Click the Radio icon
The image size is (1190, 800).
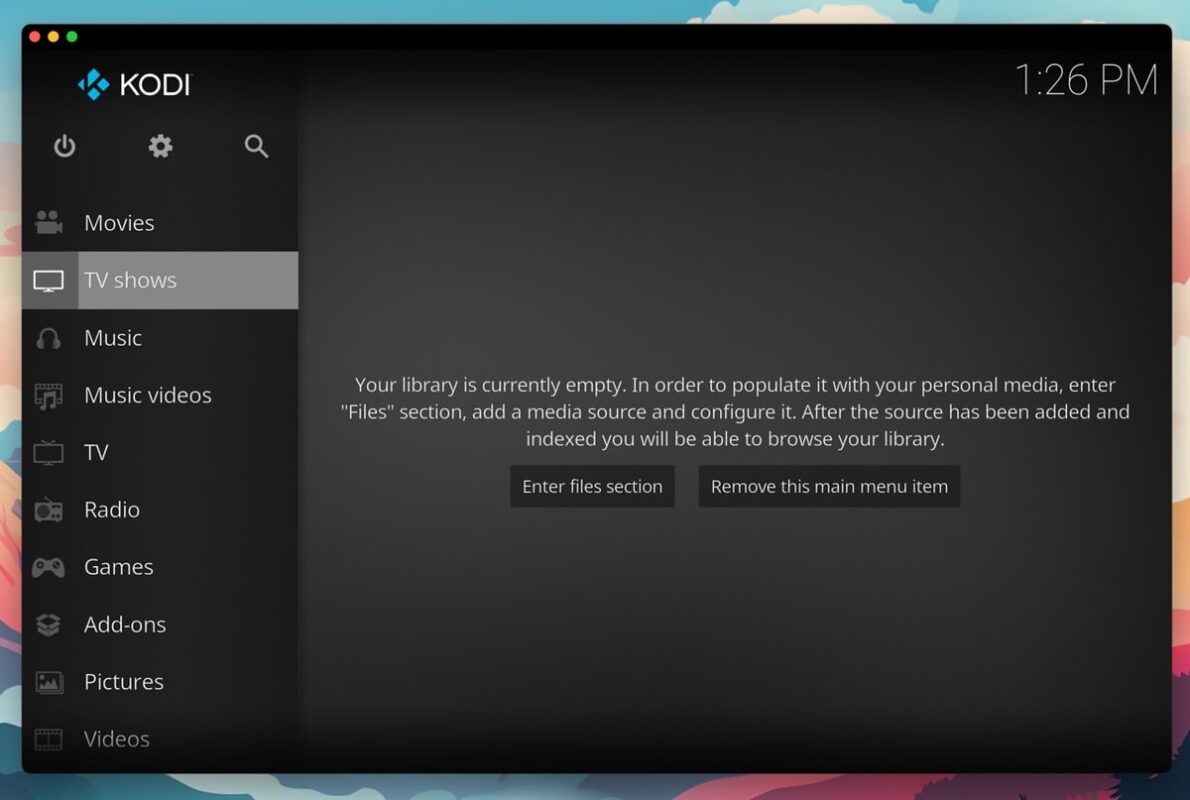coord(48,509)
